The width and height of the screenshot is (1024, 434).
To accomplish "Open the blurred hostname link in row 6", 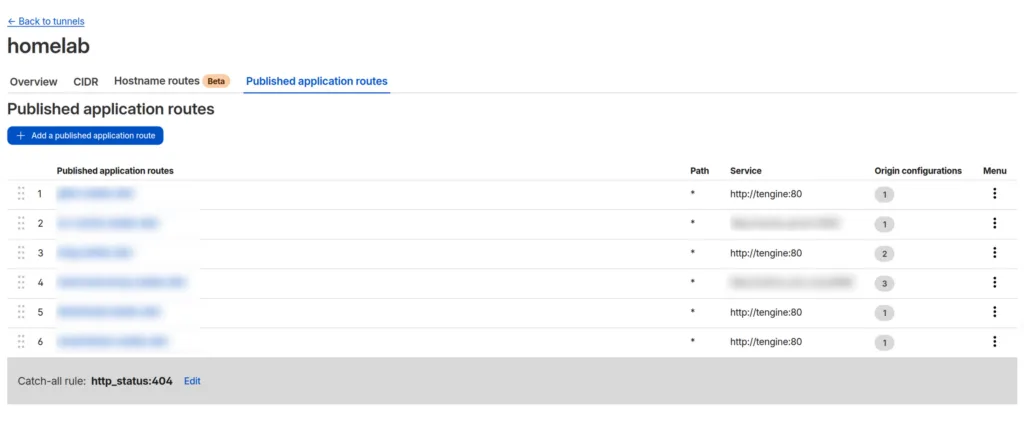I will tap(111, 342).
